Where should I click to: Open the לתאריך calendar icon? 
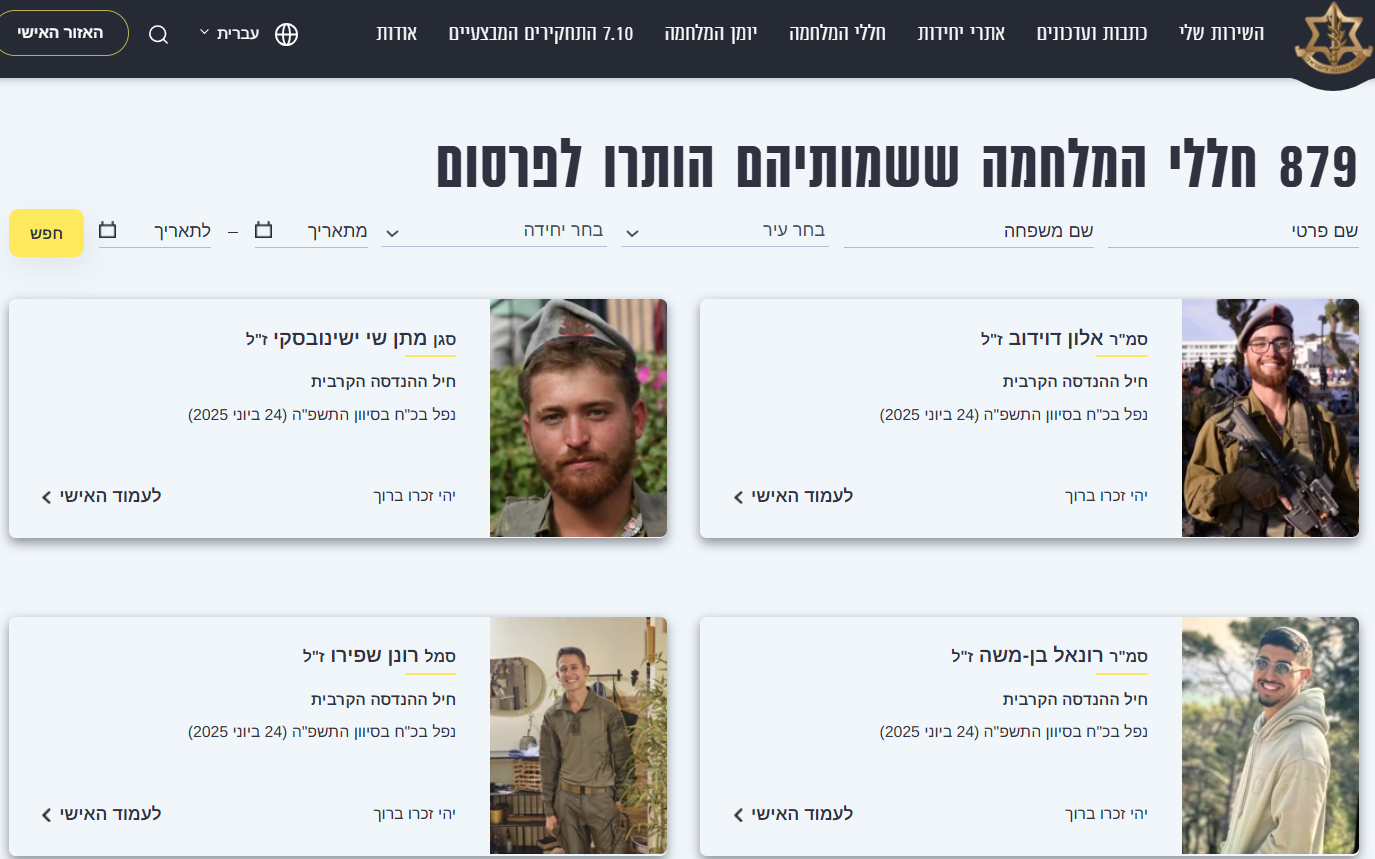(x=108, y=231)
